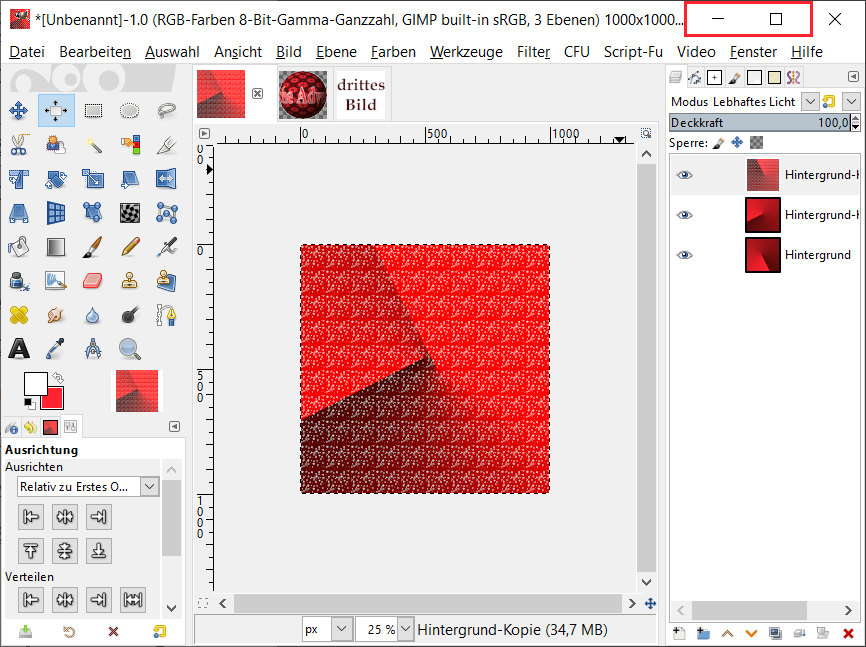Hide the bottom Hintergrund layer
866x647 pixels.
[x=684, y=255]
